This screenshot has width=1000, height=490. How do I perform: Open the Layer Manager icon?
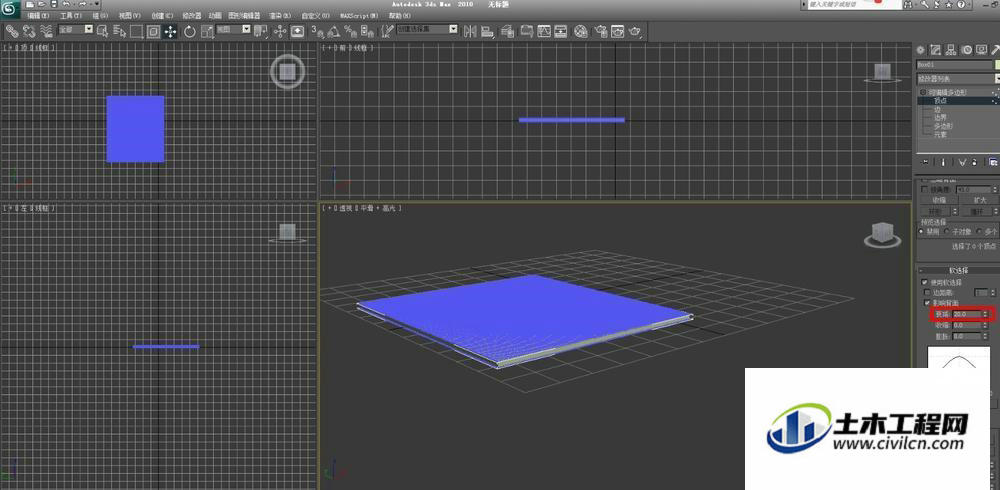(x=508, y=31)
